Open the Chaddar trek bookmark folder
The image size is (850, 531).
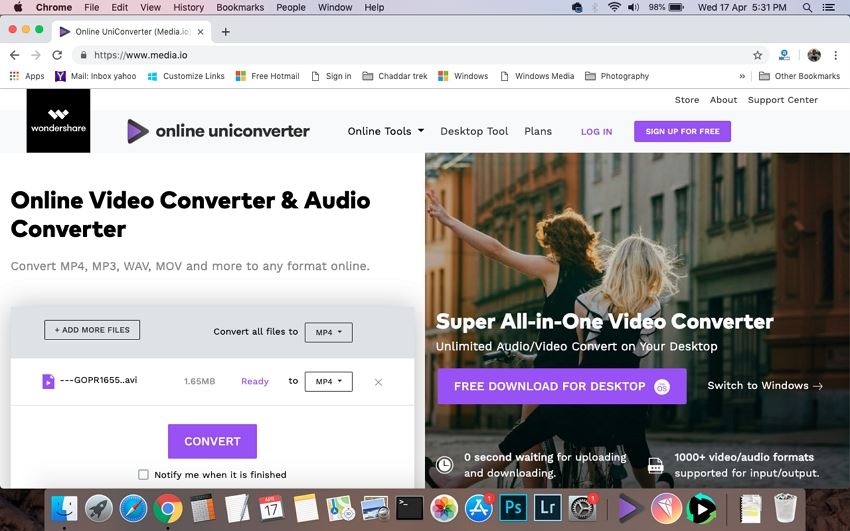tap(395, 76)
